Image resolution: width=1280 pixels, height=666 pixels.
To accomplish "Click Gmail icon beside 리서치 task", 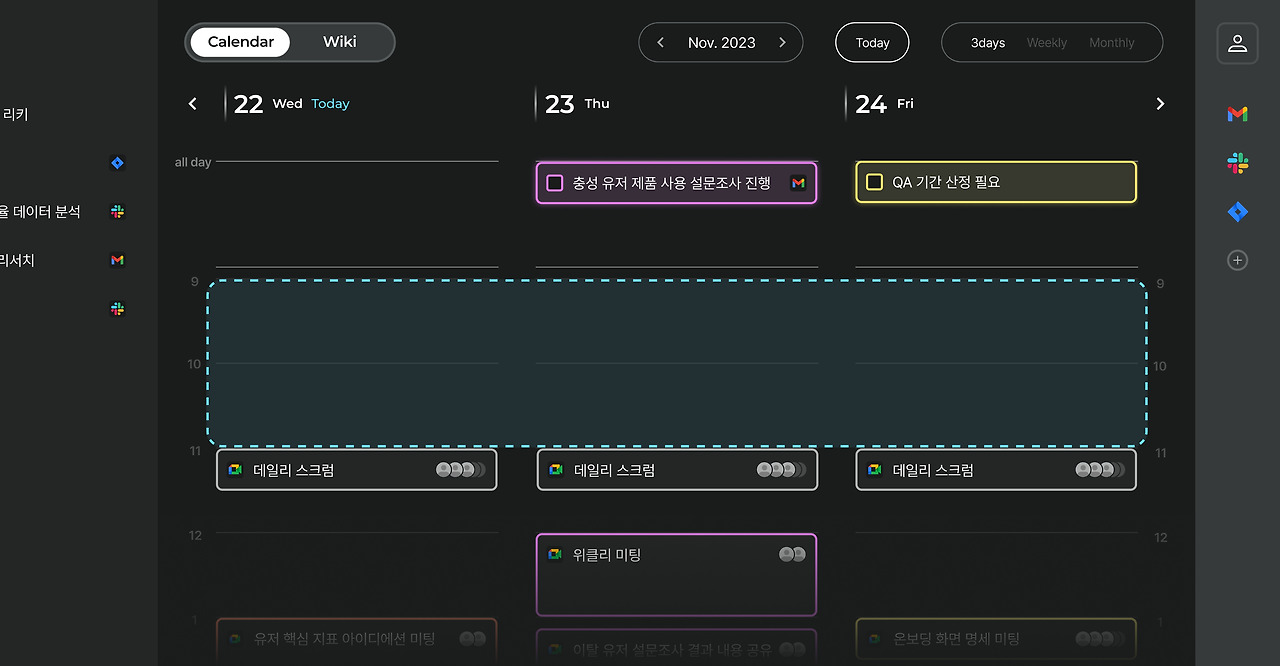I will point(117,260).
